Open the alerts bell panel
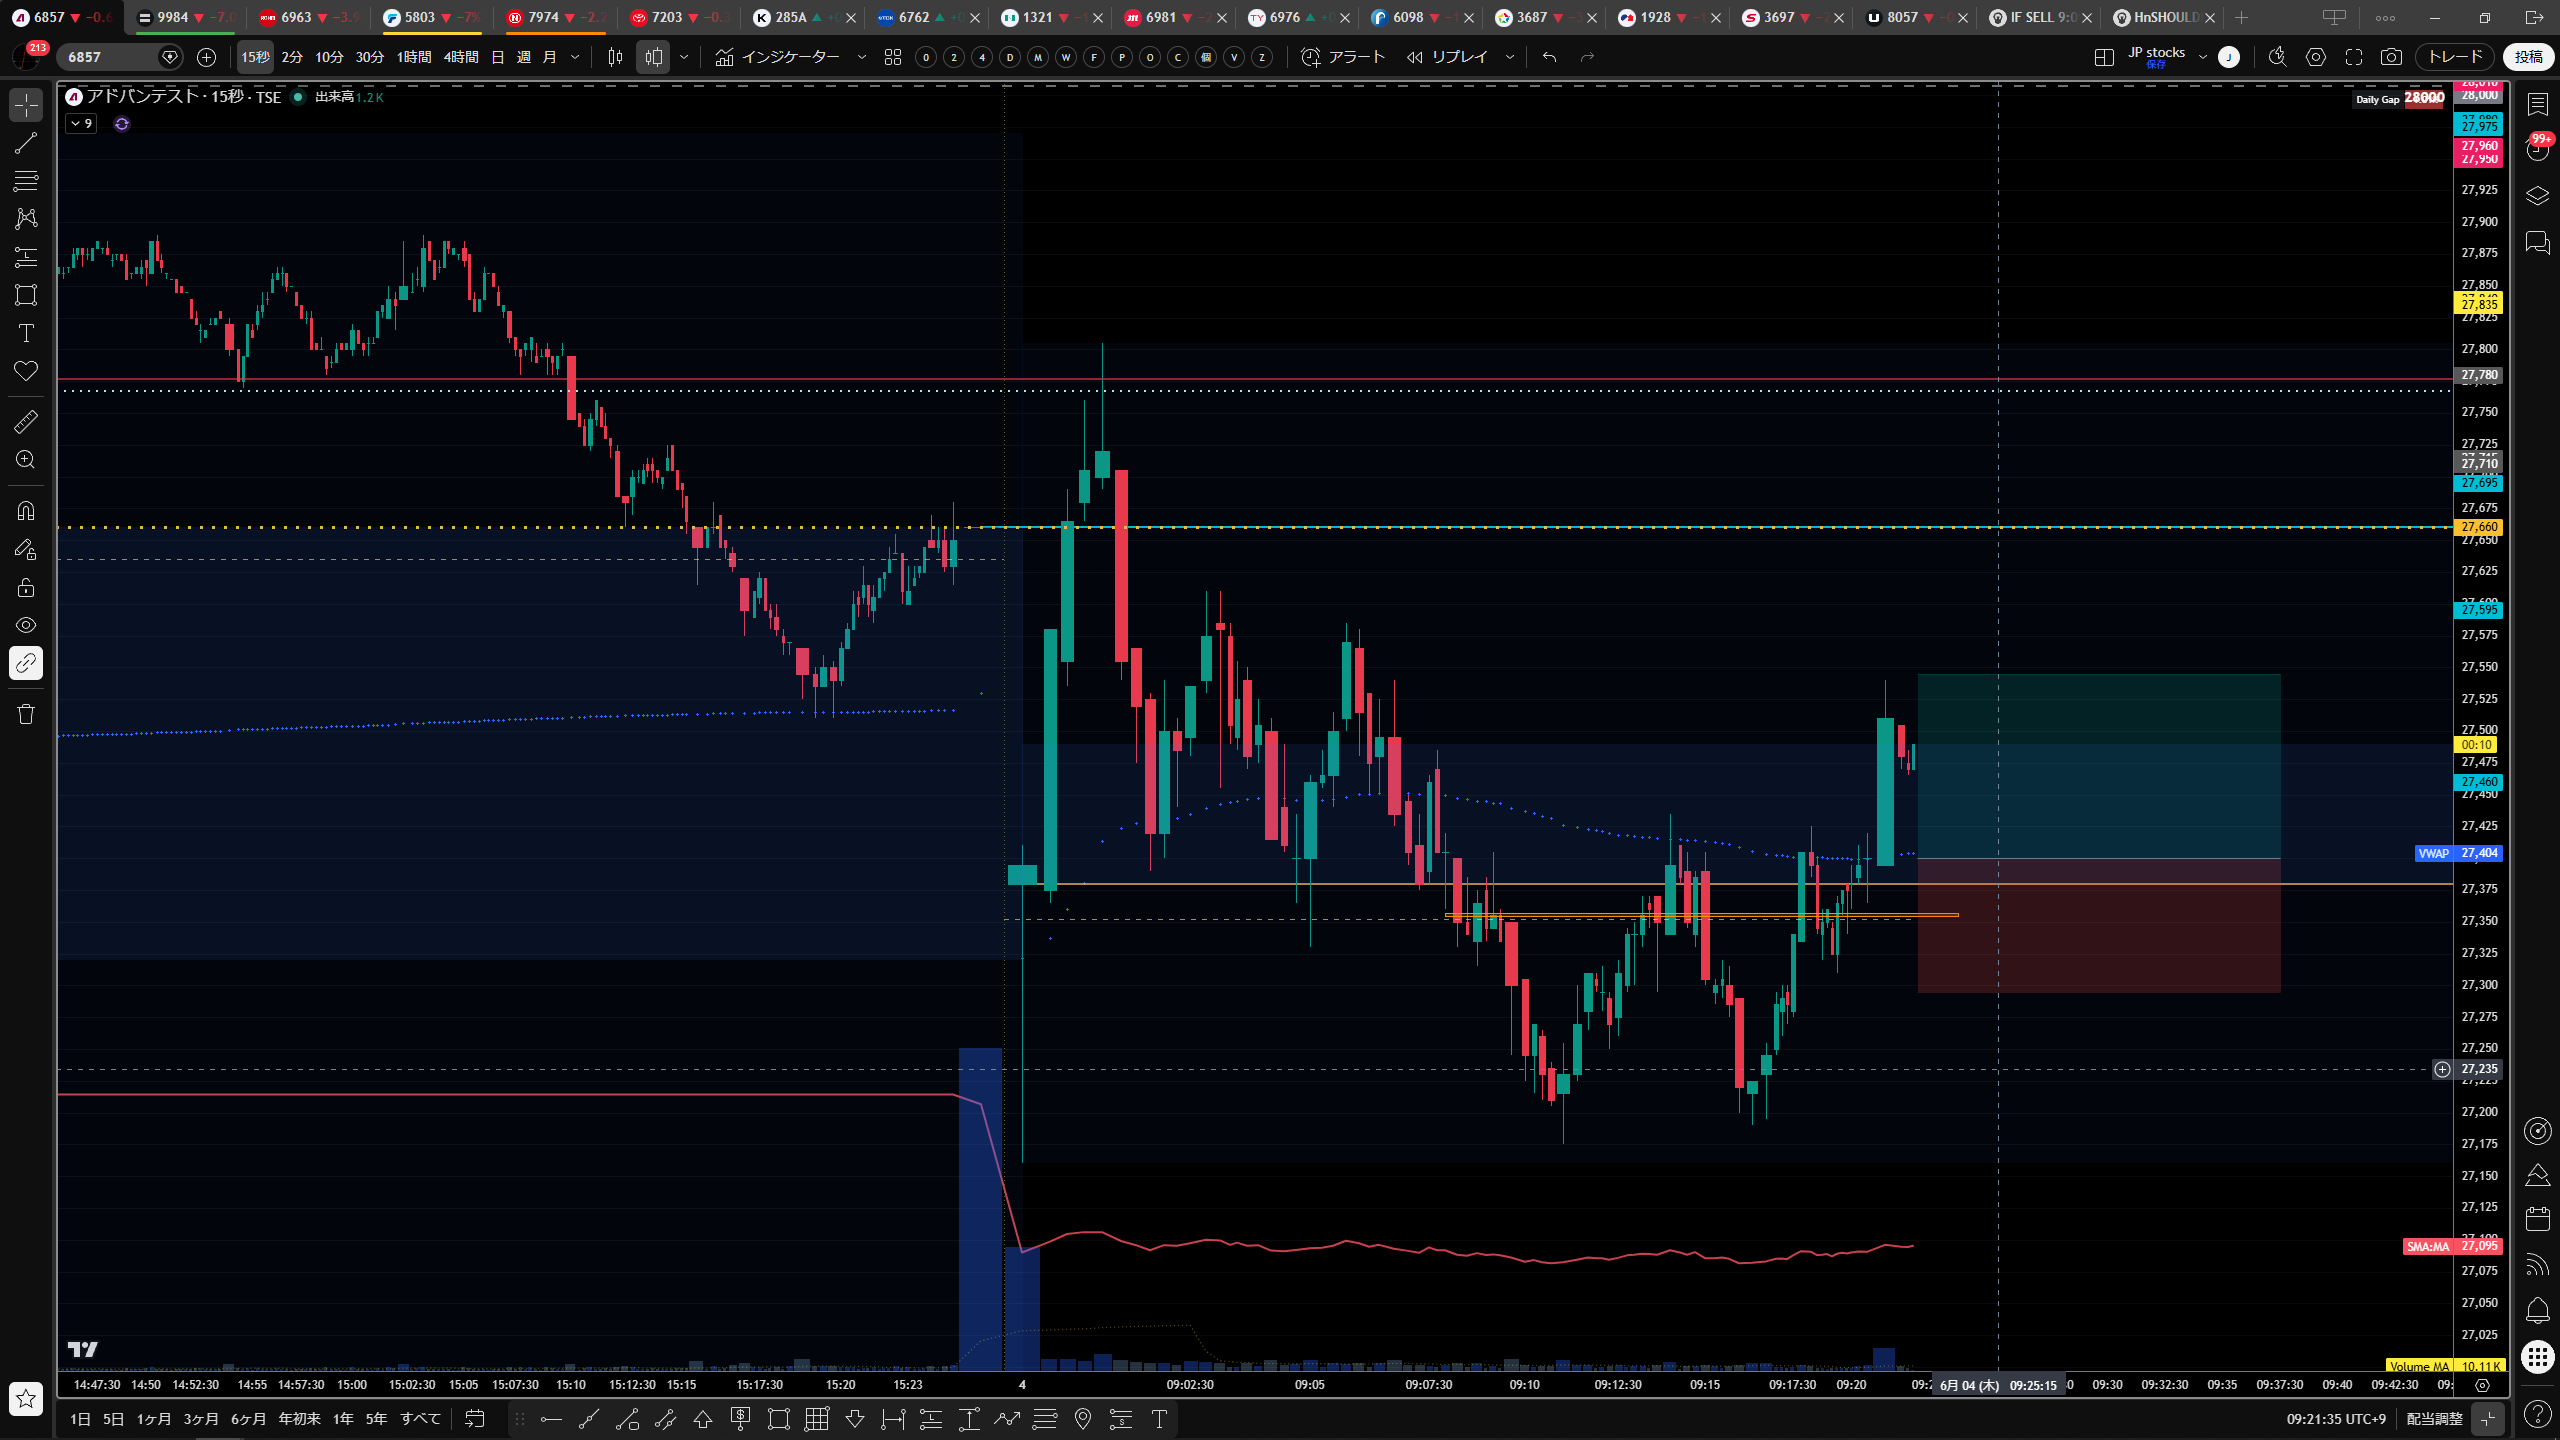Viewport: 2560px width, 1440px height. tap(2538, 1310)
